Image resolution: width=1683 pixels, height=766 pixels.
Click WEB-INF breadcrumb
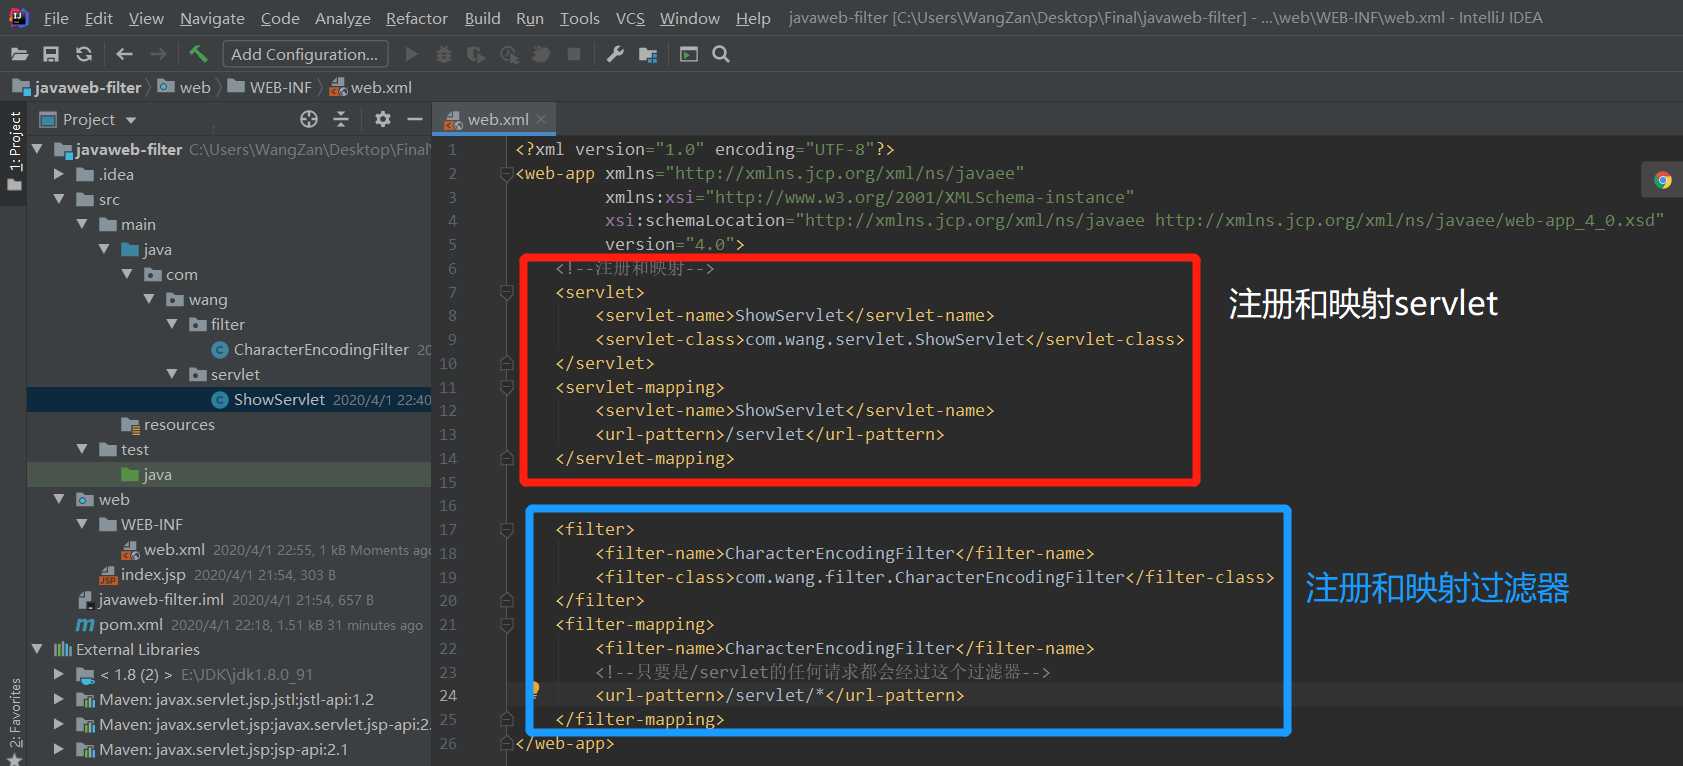270,87
